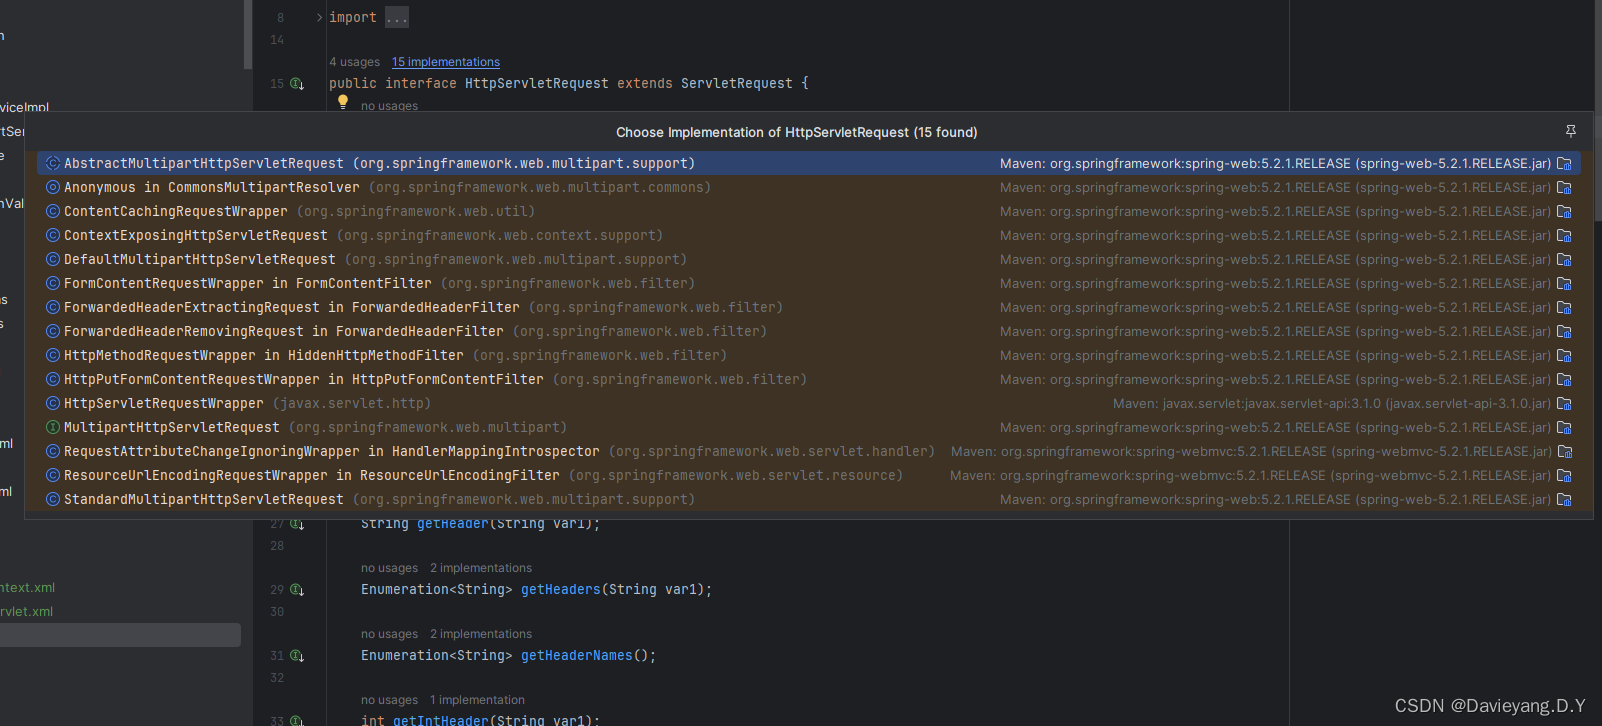
Task: Click the getHeaders method name
Action: [560, 590]
